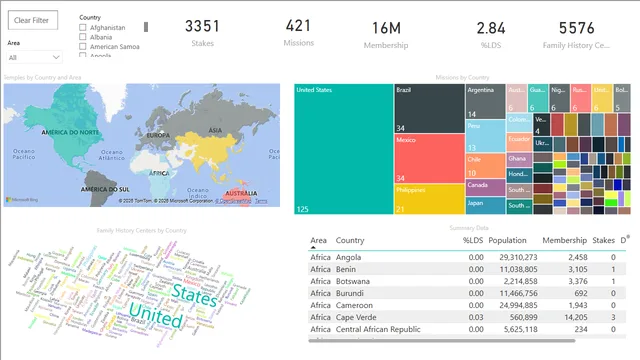Sort table by the Membership column header

pos(564,240)
